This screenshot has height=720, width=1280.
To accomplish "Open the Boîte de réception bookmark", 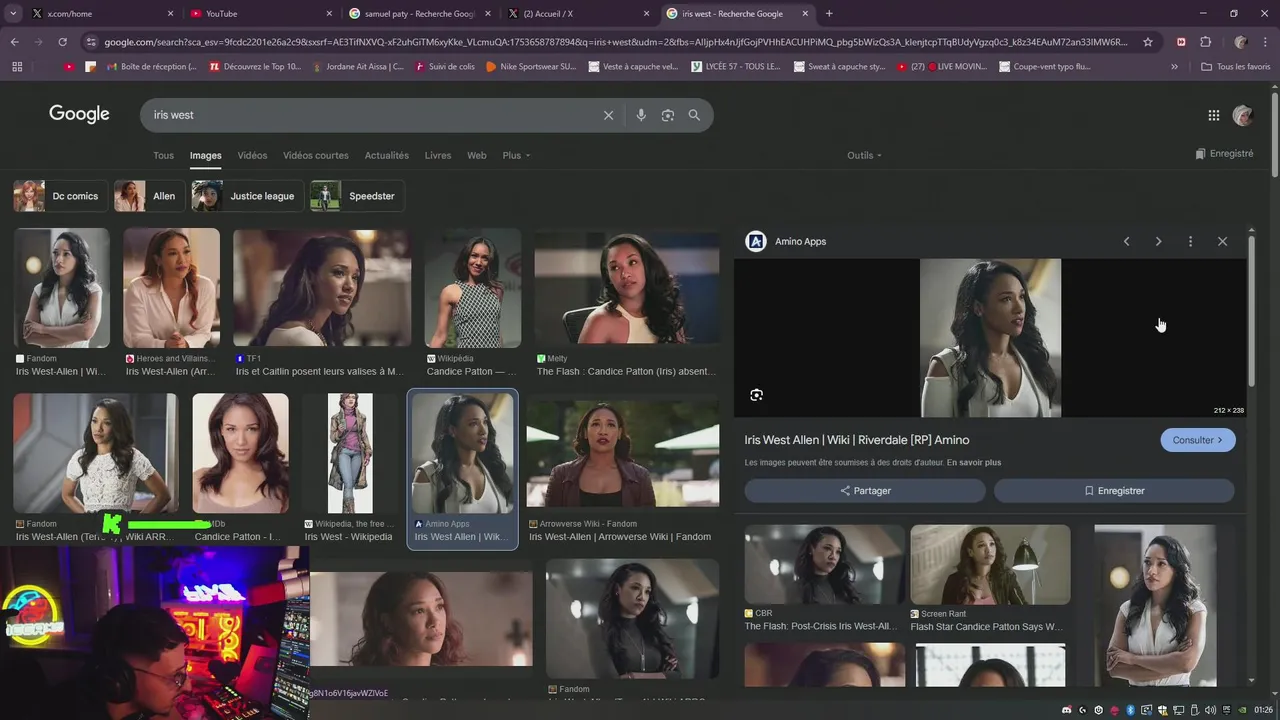I will (x=150, y=66).
